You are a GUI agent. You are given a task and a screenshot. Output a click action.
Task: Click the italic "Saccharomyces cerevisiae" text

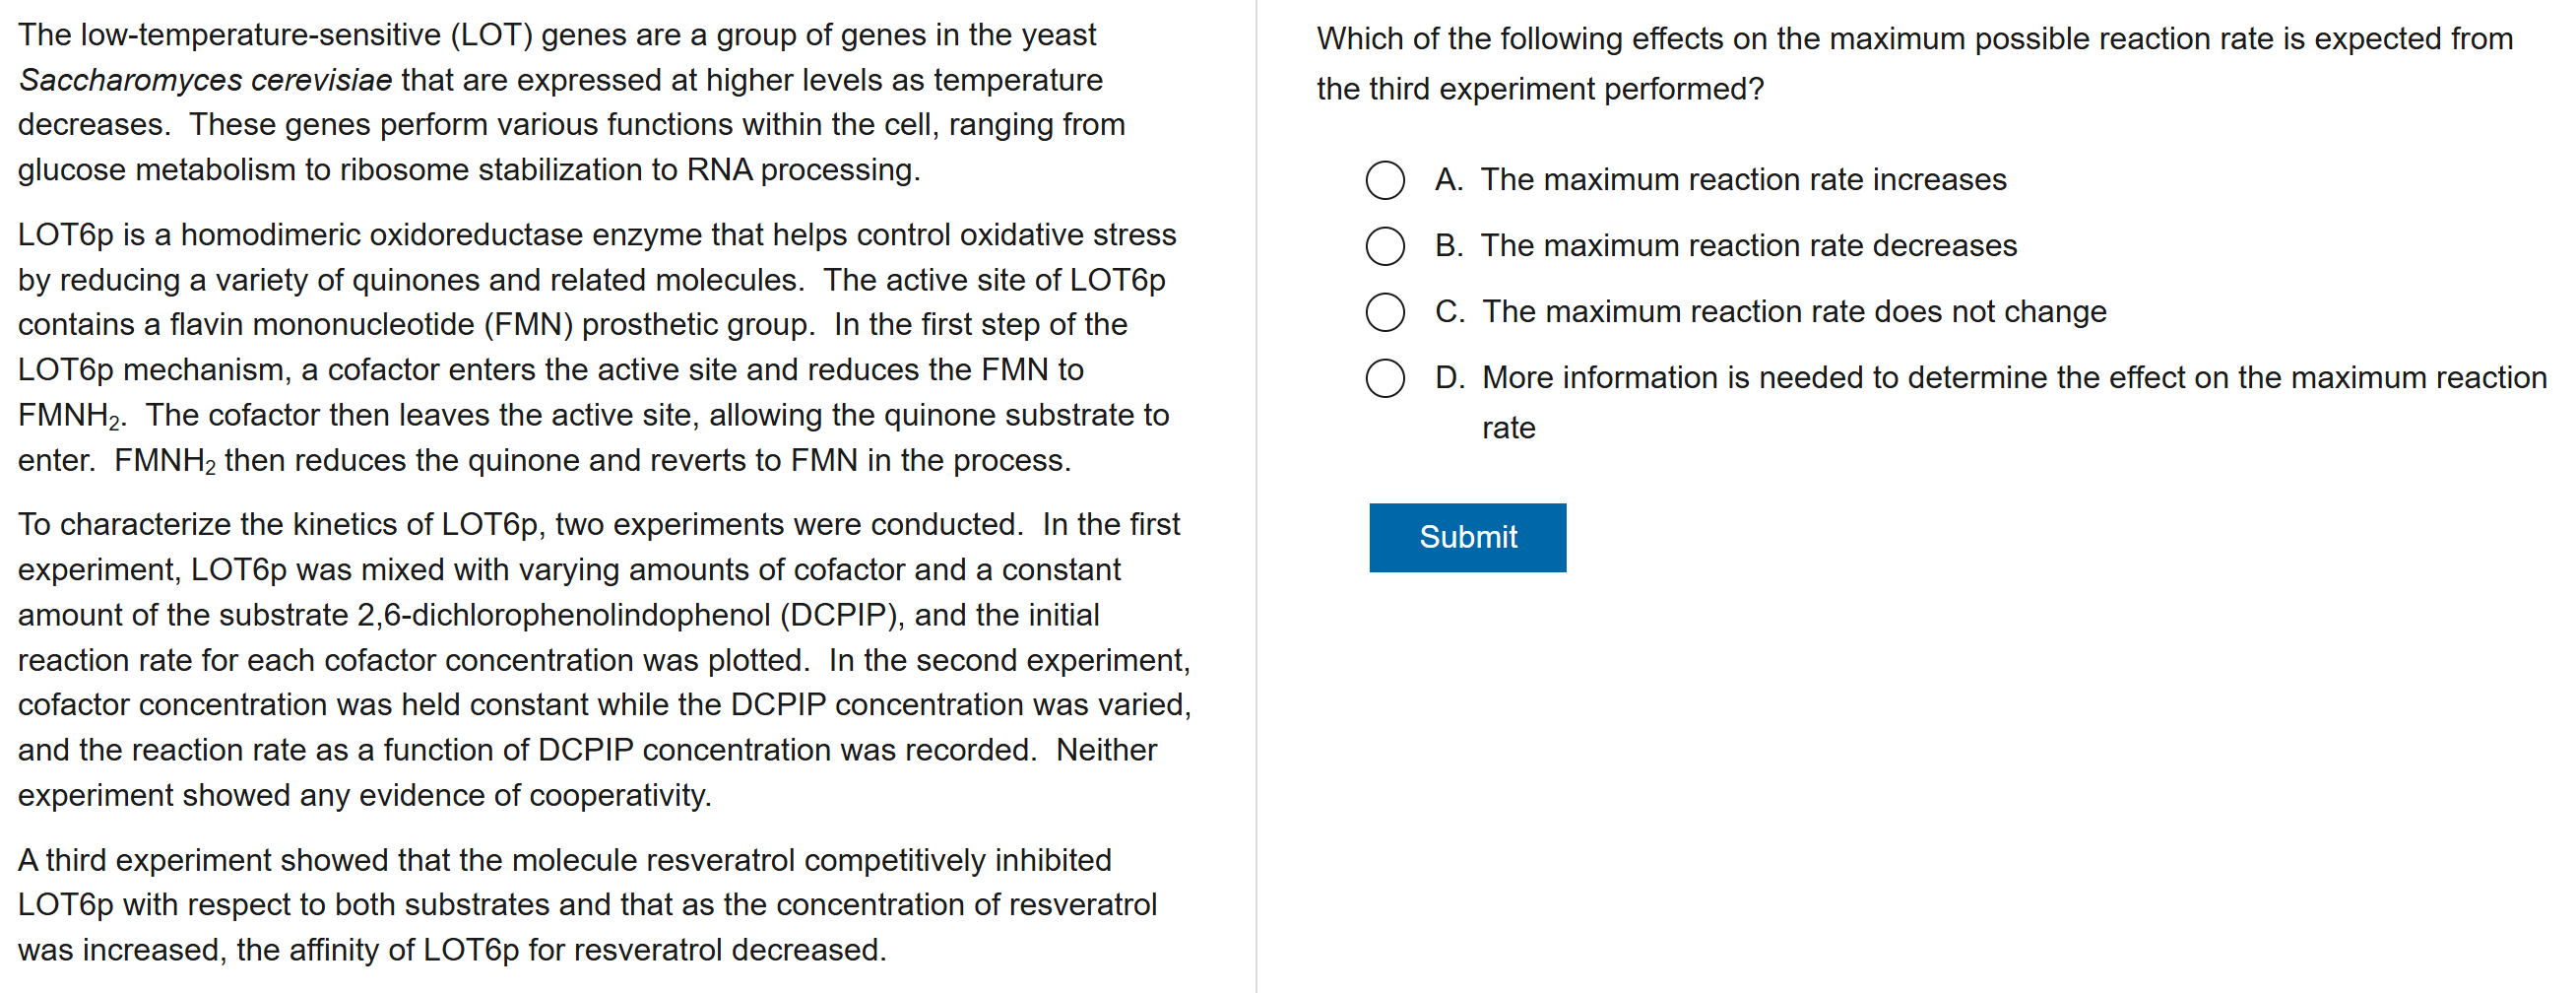206,80
